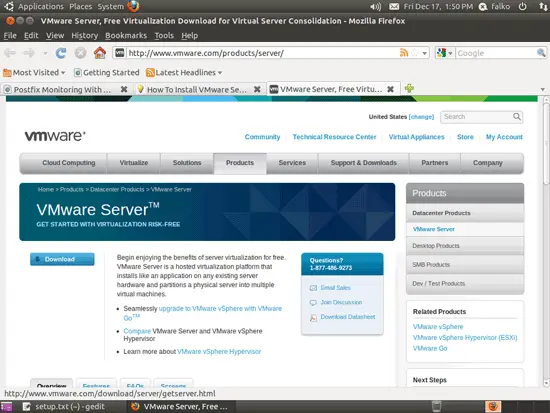Open the search engine selector dropdown
Screen dimensions: 550x413
coord(445,53)
